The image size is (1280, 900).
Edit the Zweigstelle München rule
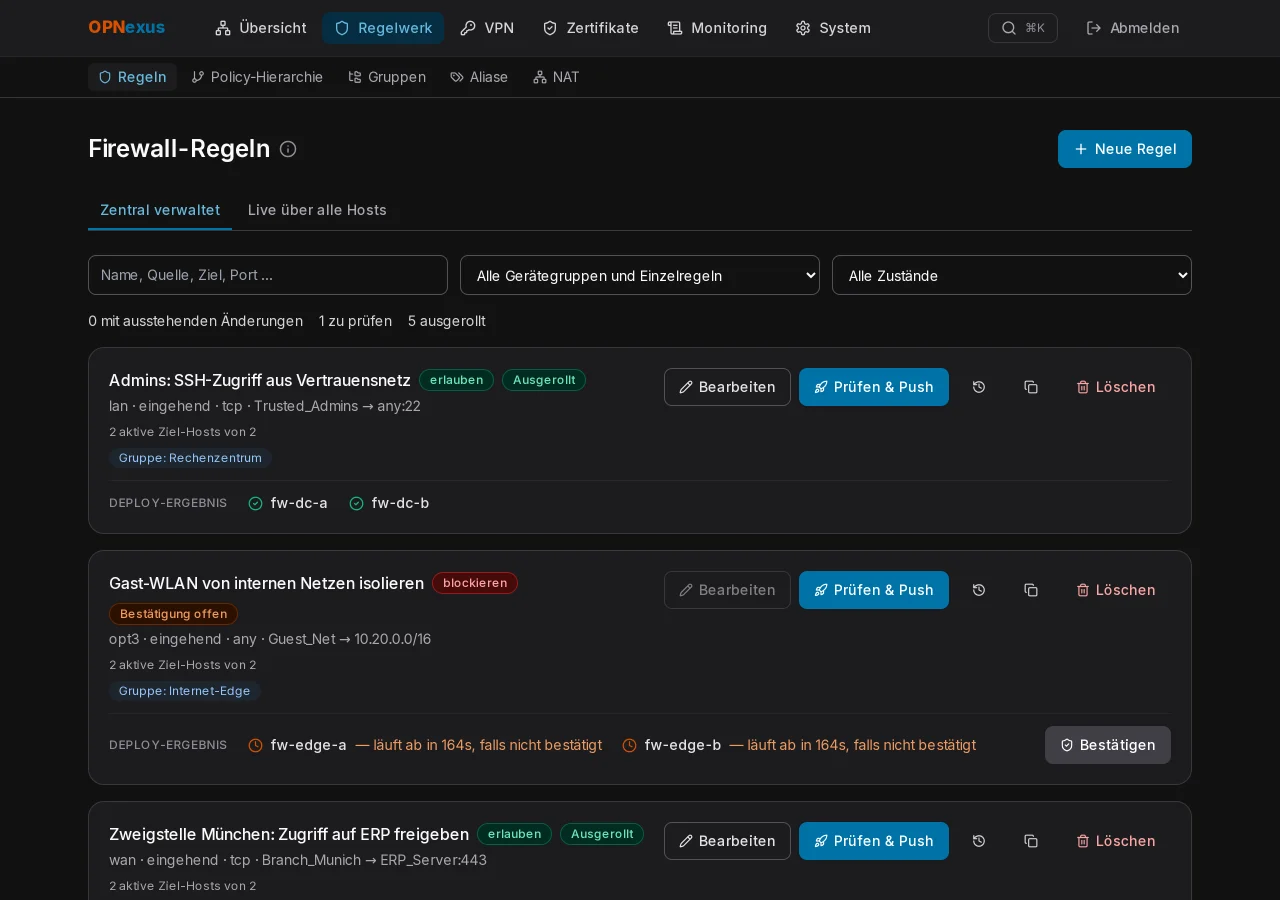click(x=727, y=841)
